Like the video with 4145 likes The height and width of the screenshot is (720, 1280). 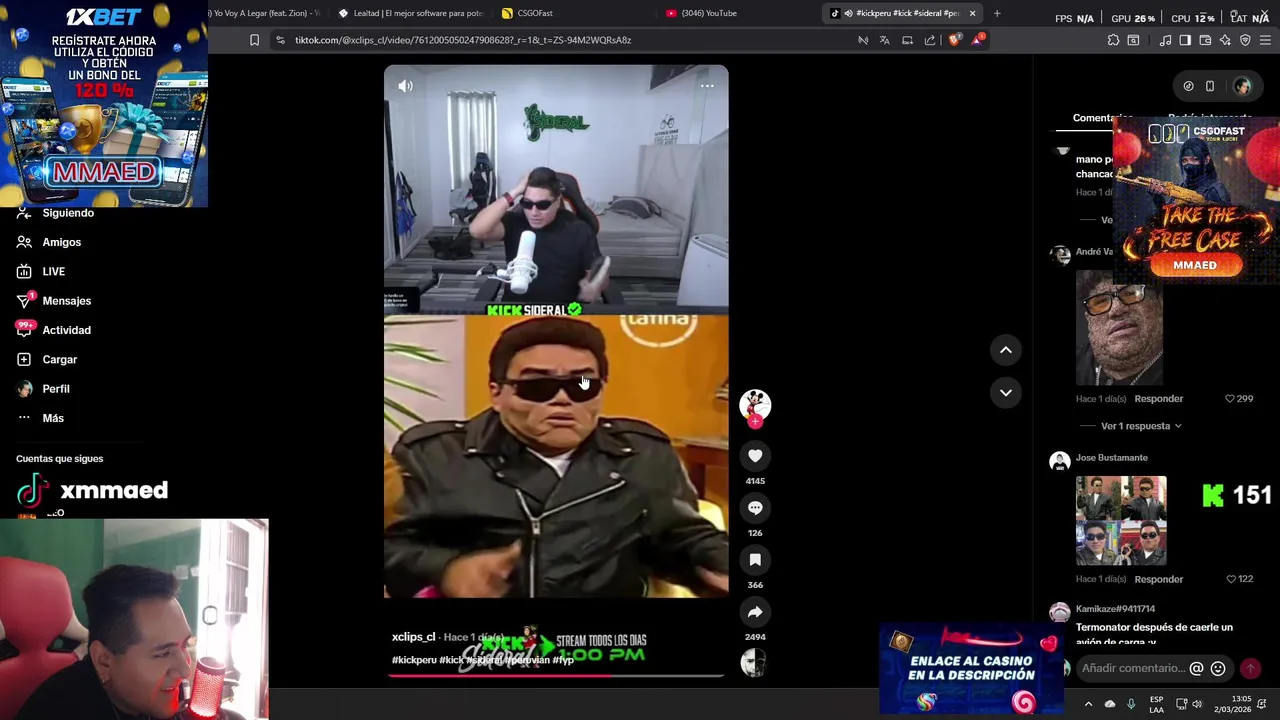pos(755,456)
